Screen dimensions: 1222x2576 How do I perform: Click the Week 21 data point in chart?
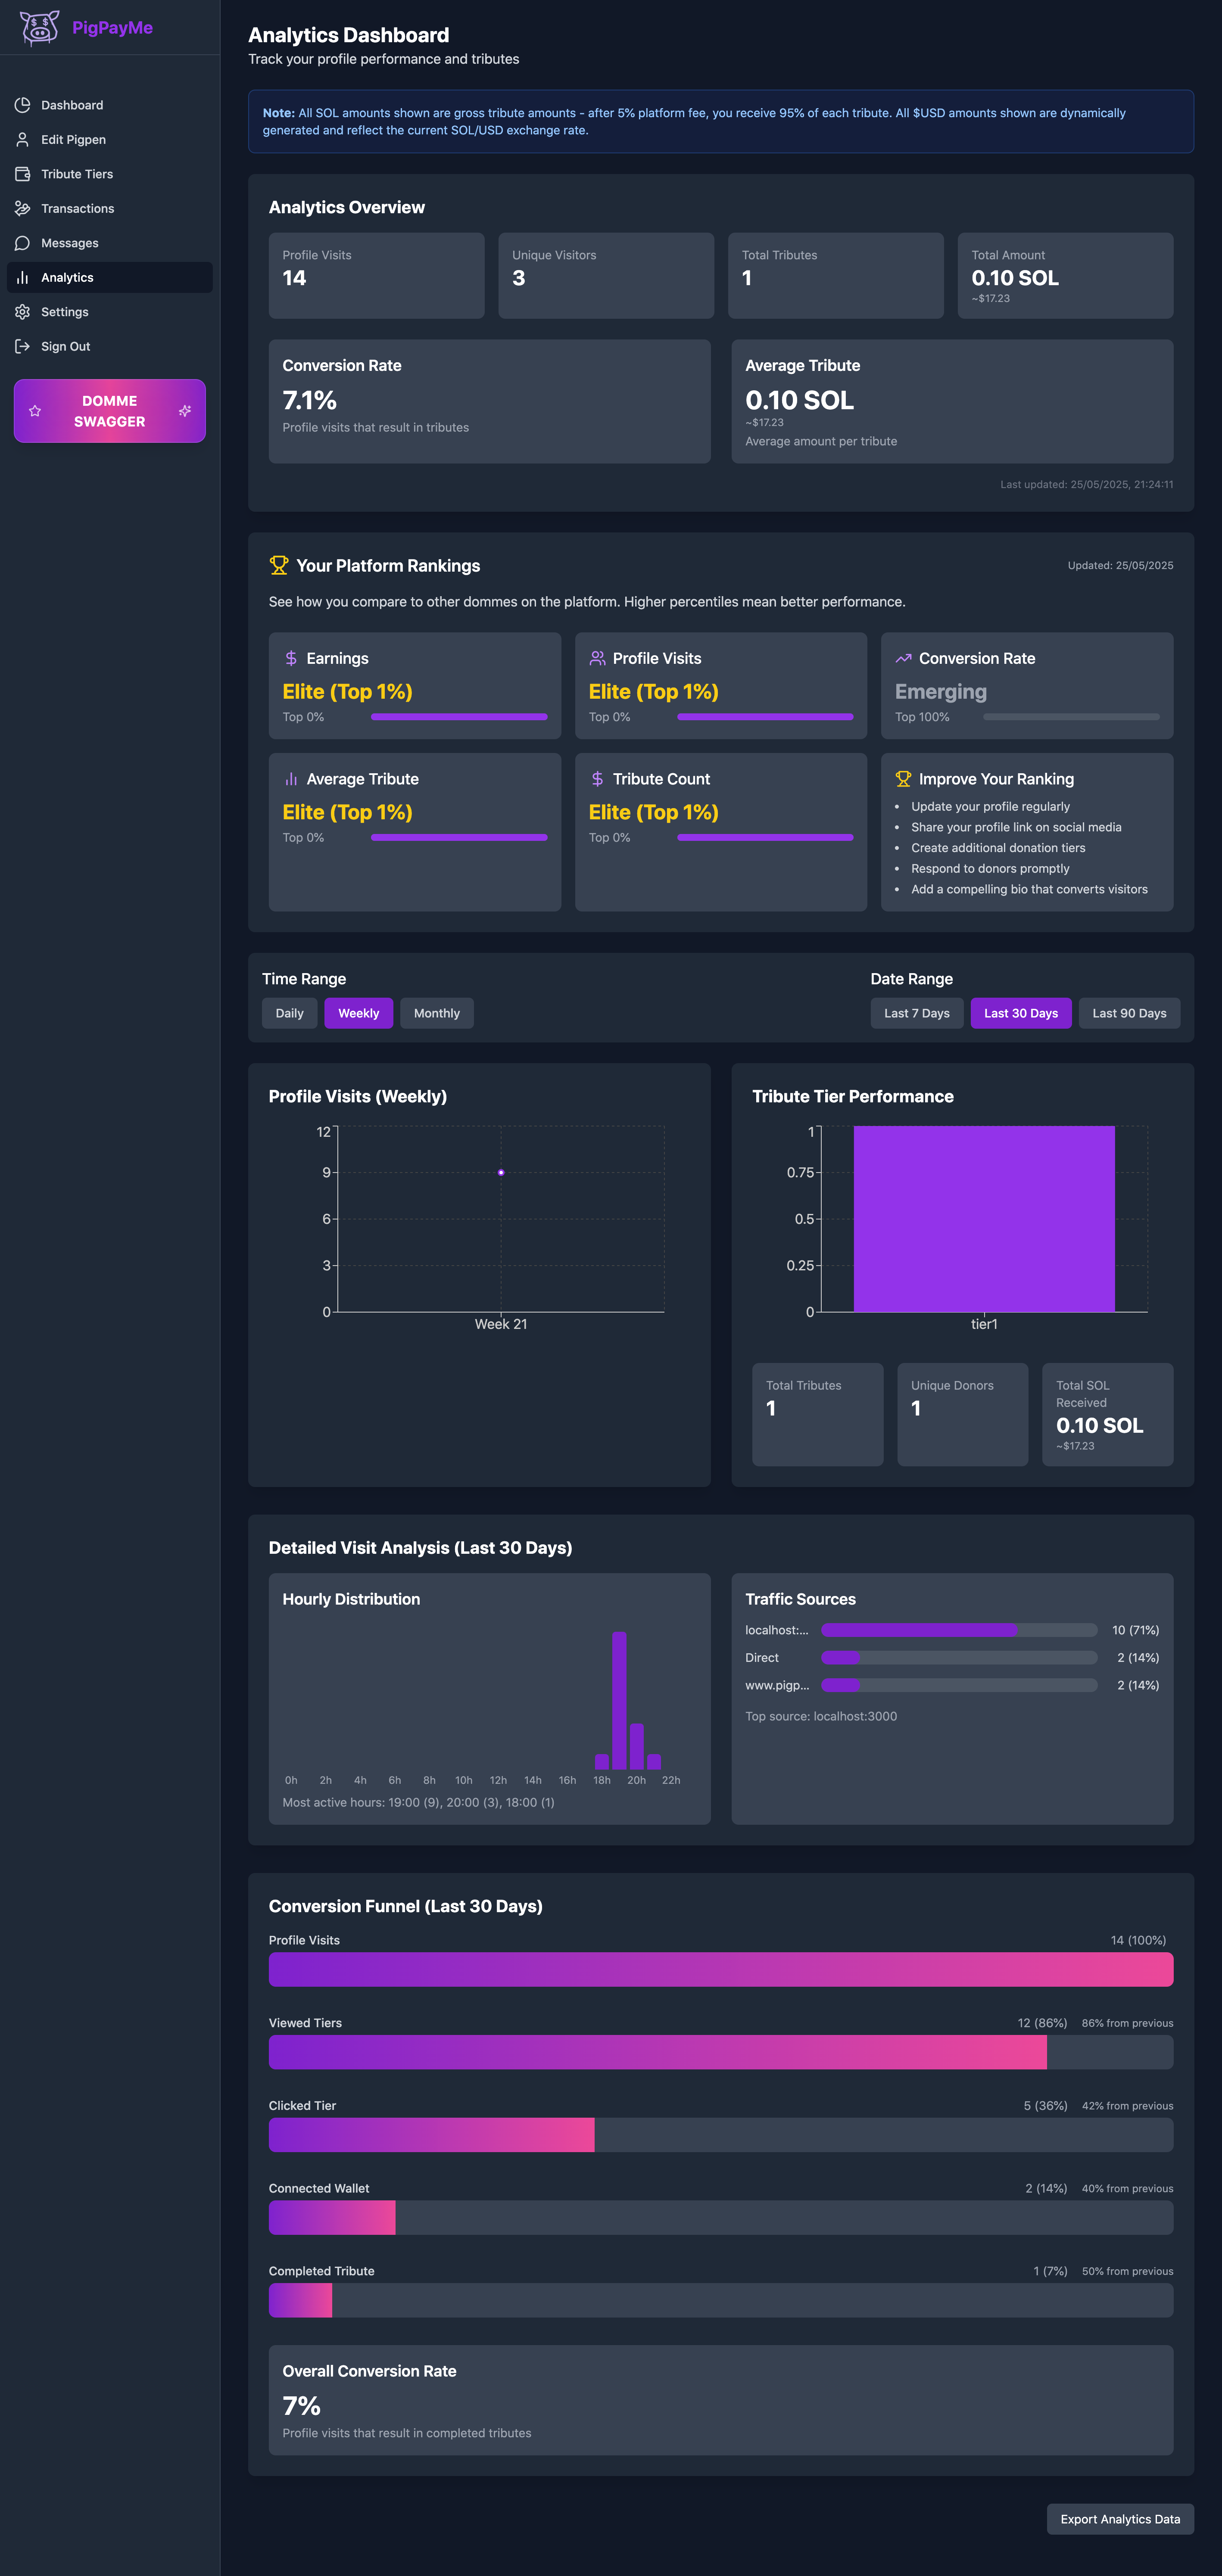point(501,1172)
